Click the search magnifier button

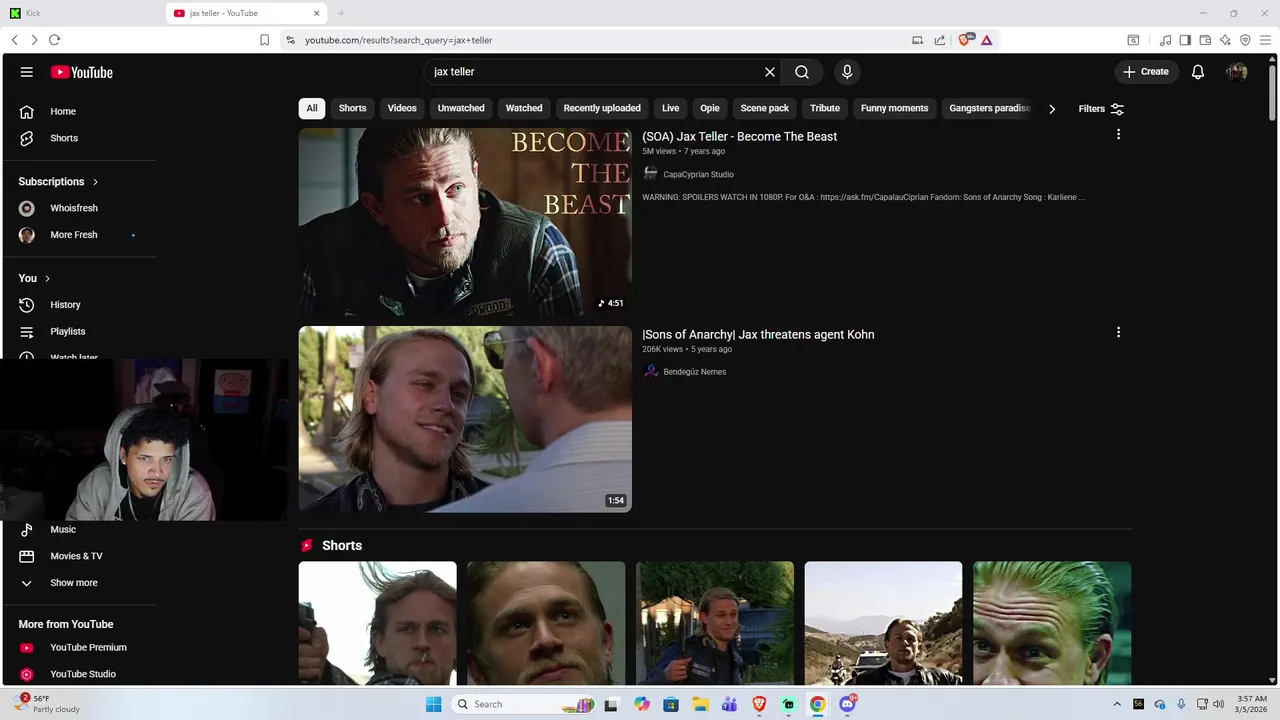coord(802,72)
